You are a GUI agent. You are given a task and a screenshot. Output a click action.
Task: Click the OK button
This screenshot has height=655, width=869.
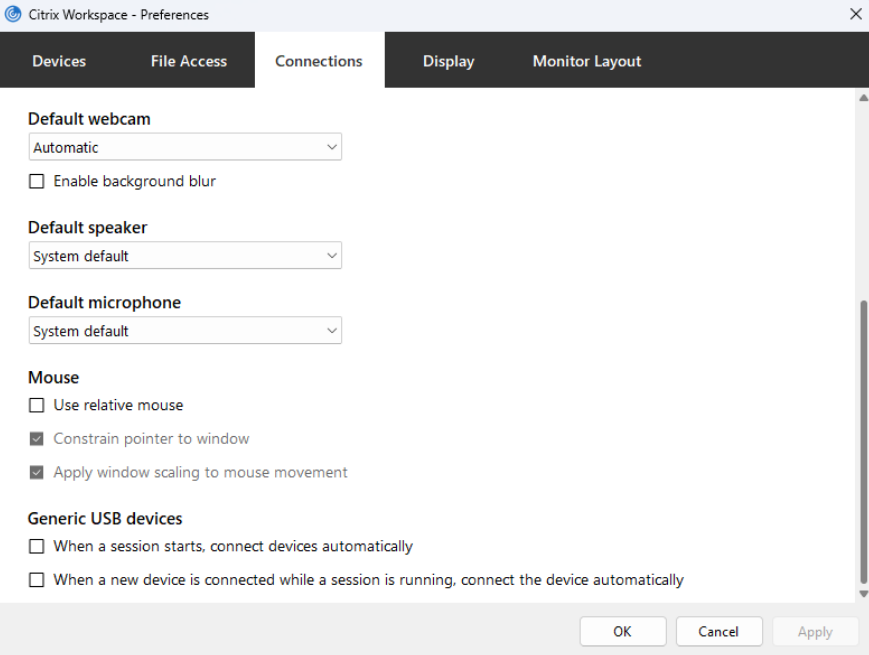point(622,632)
